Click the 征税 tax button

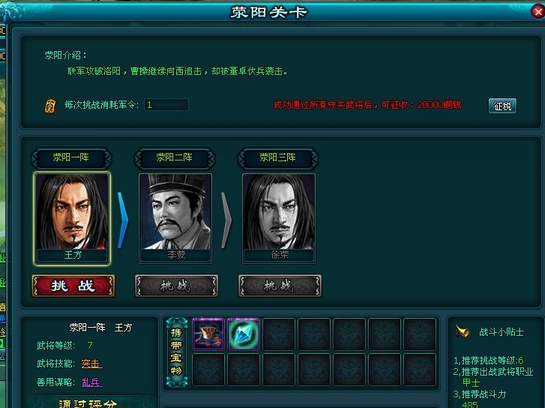click(x=502, y=106)
